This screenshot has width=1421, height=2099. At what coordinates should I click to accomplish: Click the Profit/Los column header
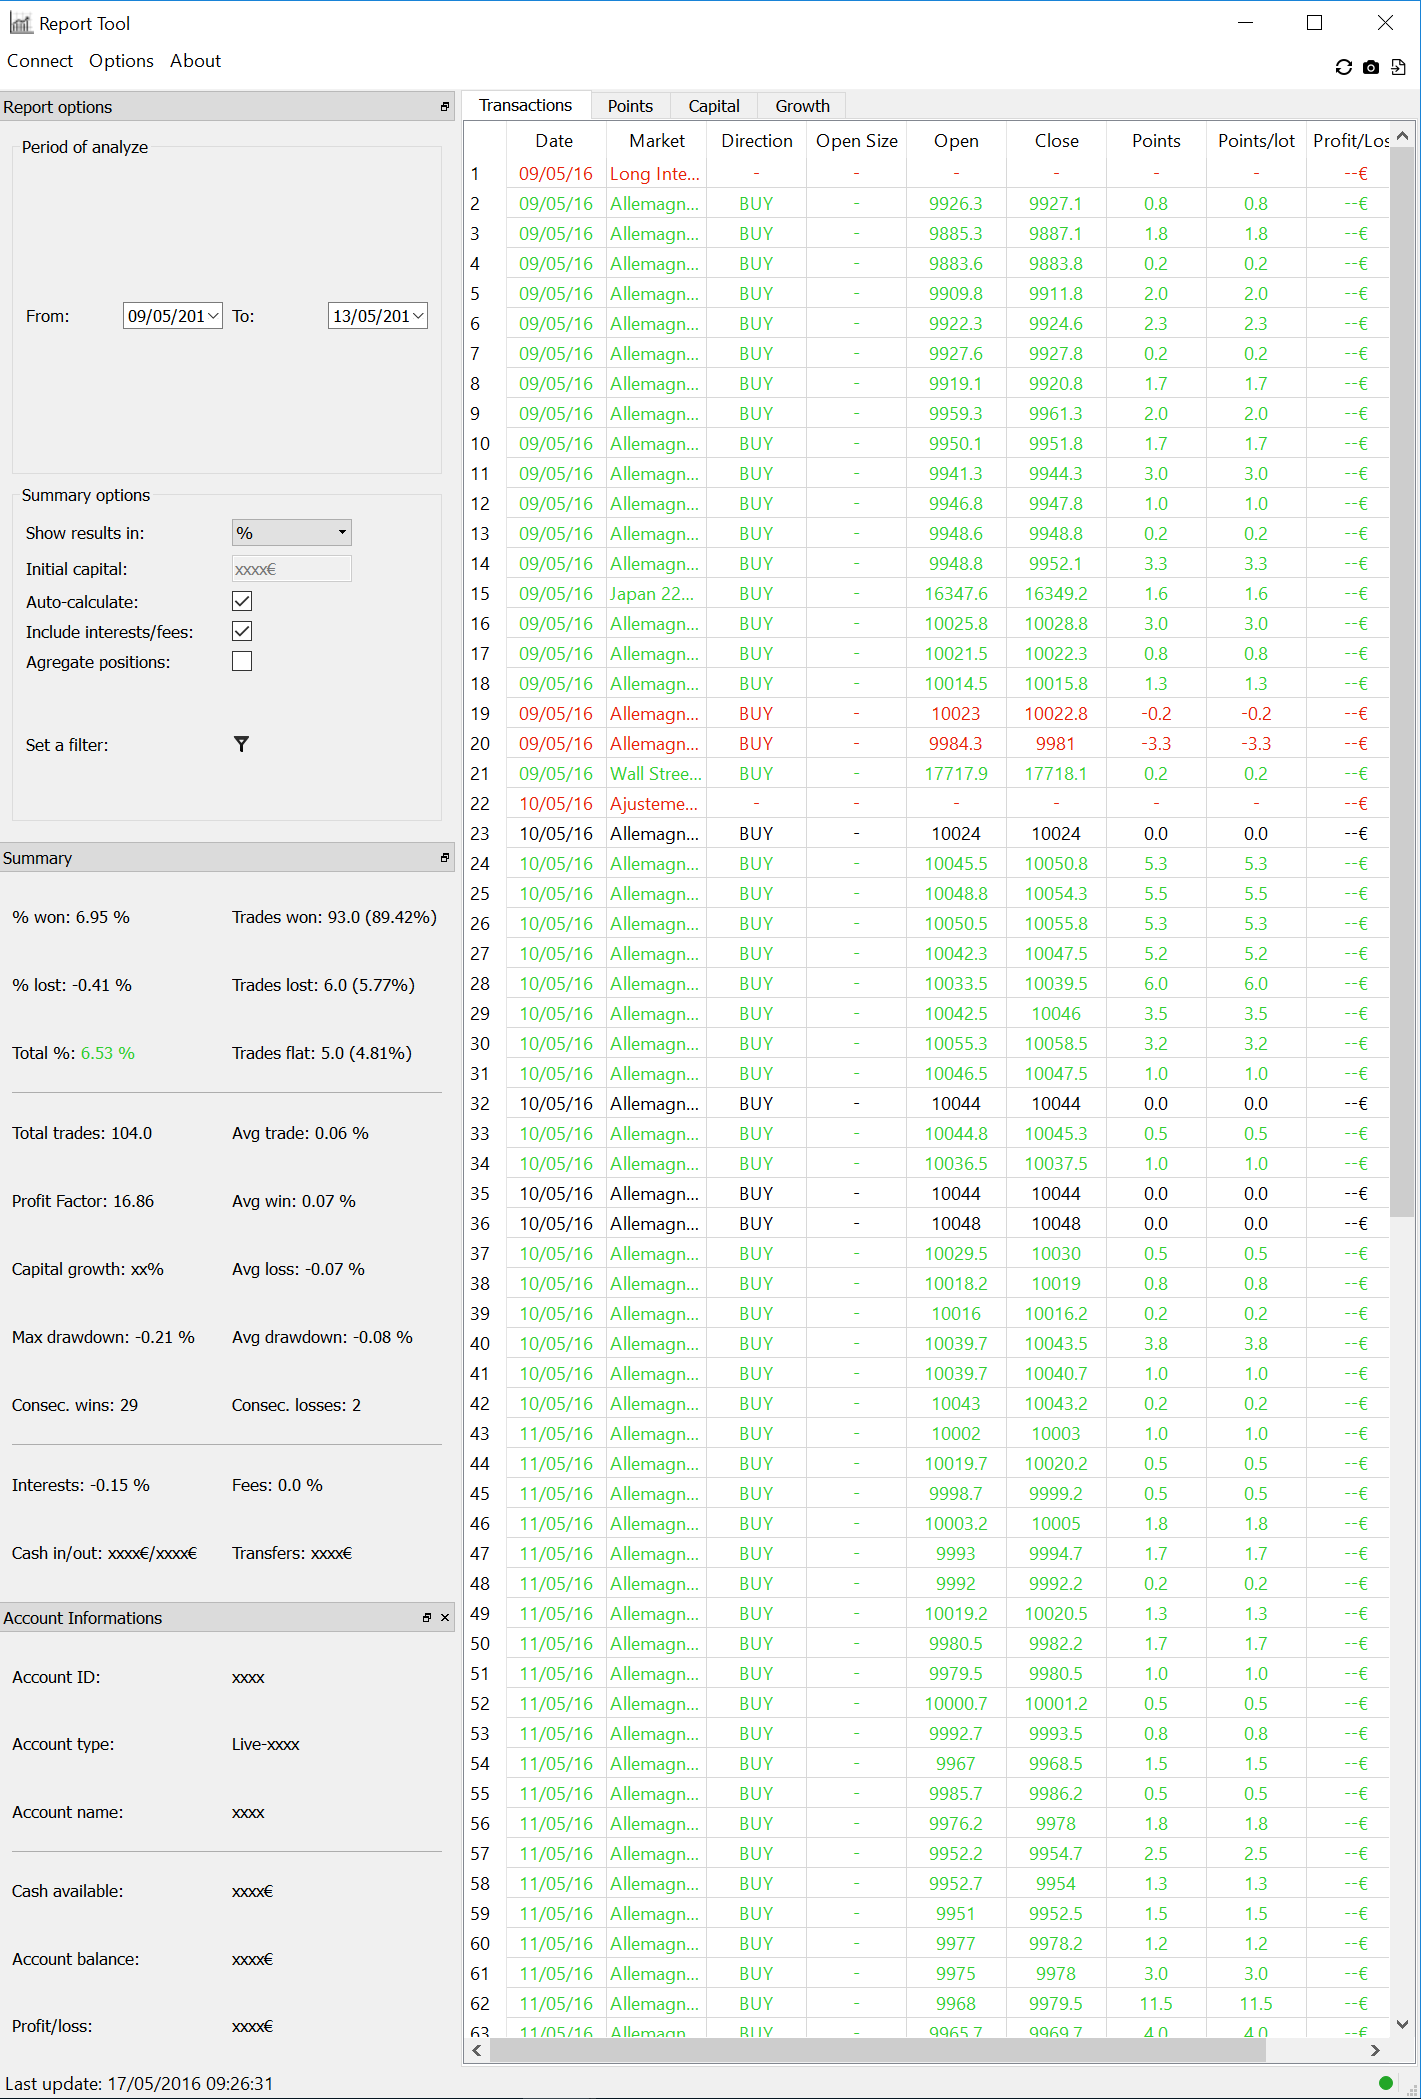[1350, 141]
